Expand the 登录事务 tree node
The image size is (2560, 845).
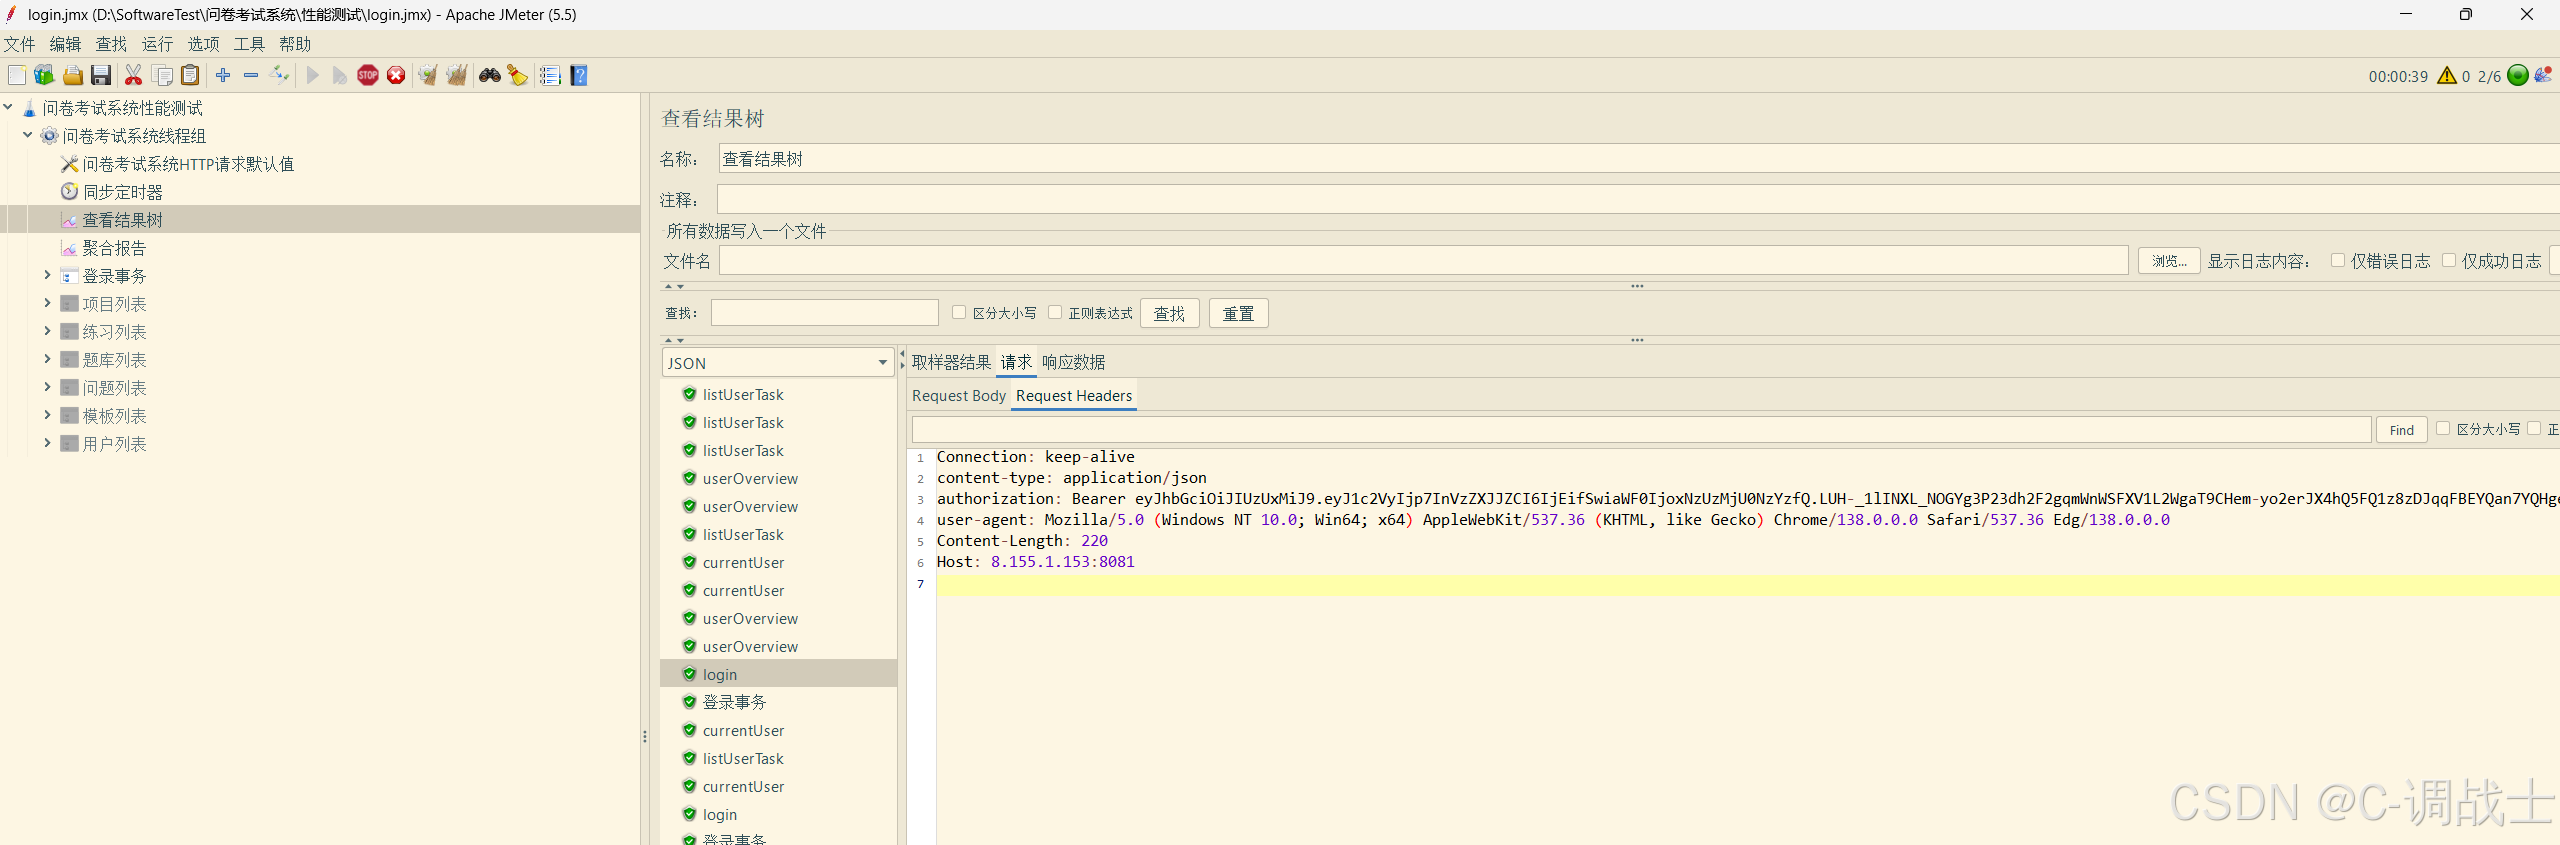[x=47, y=275]
